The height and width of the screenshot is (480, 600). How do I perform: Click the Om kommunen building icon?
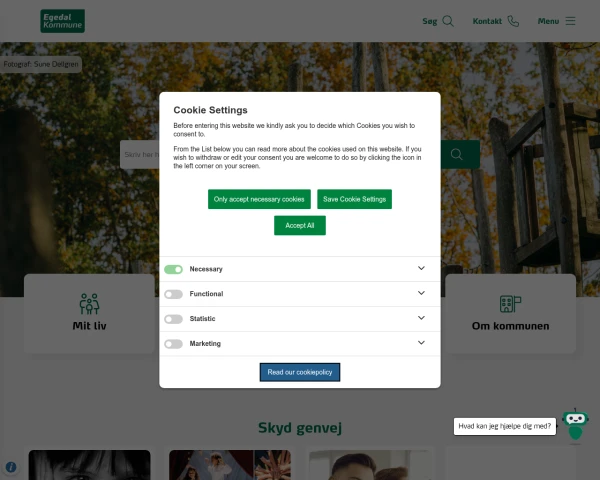[x=510, y=304]
